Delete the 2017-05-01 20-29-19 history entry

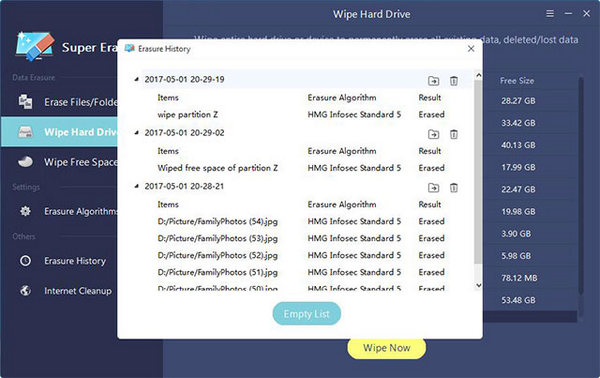pos(453,81)
